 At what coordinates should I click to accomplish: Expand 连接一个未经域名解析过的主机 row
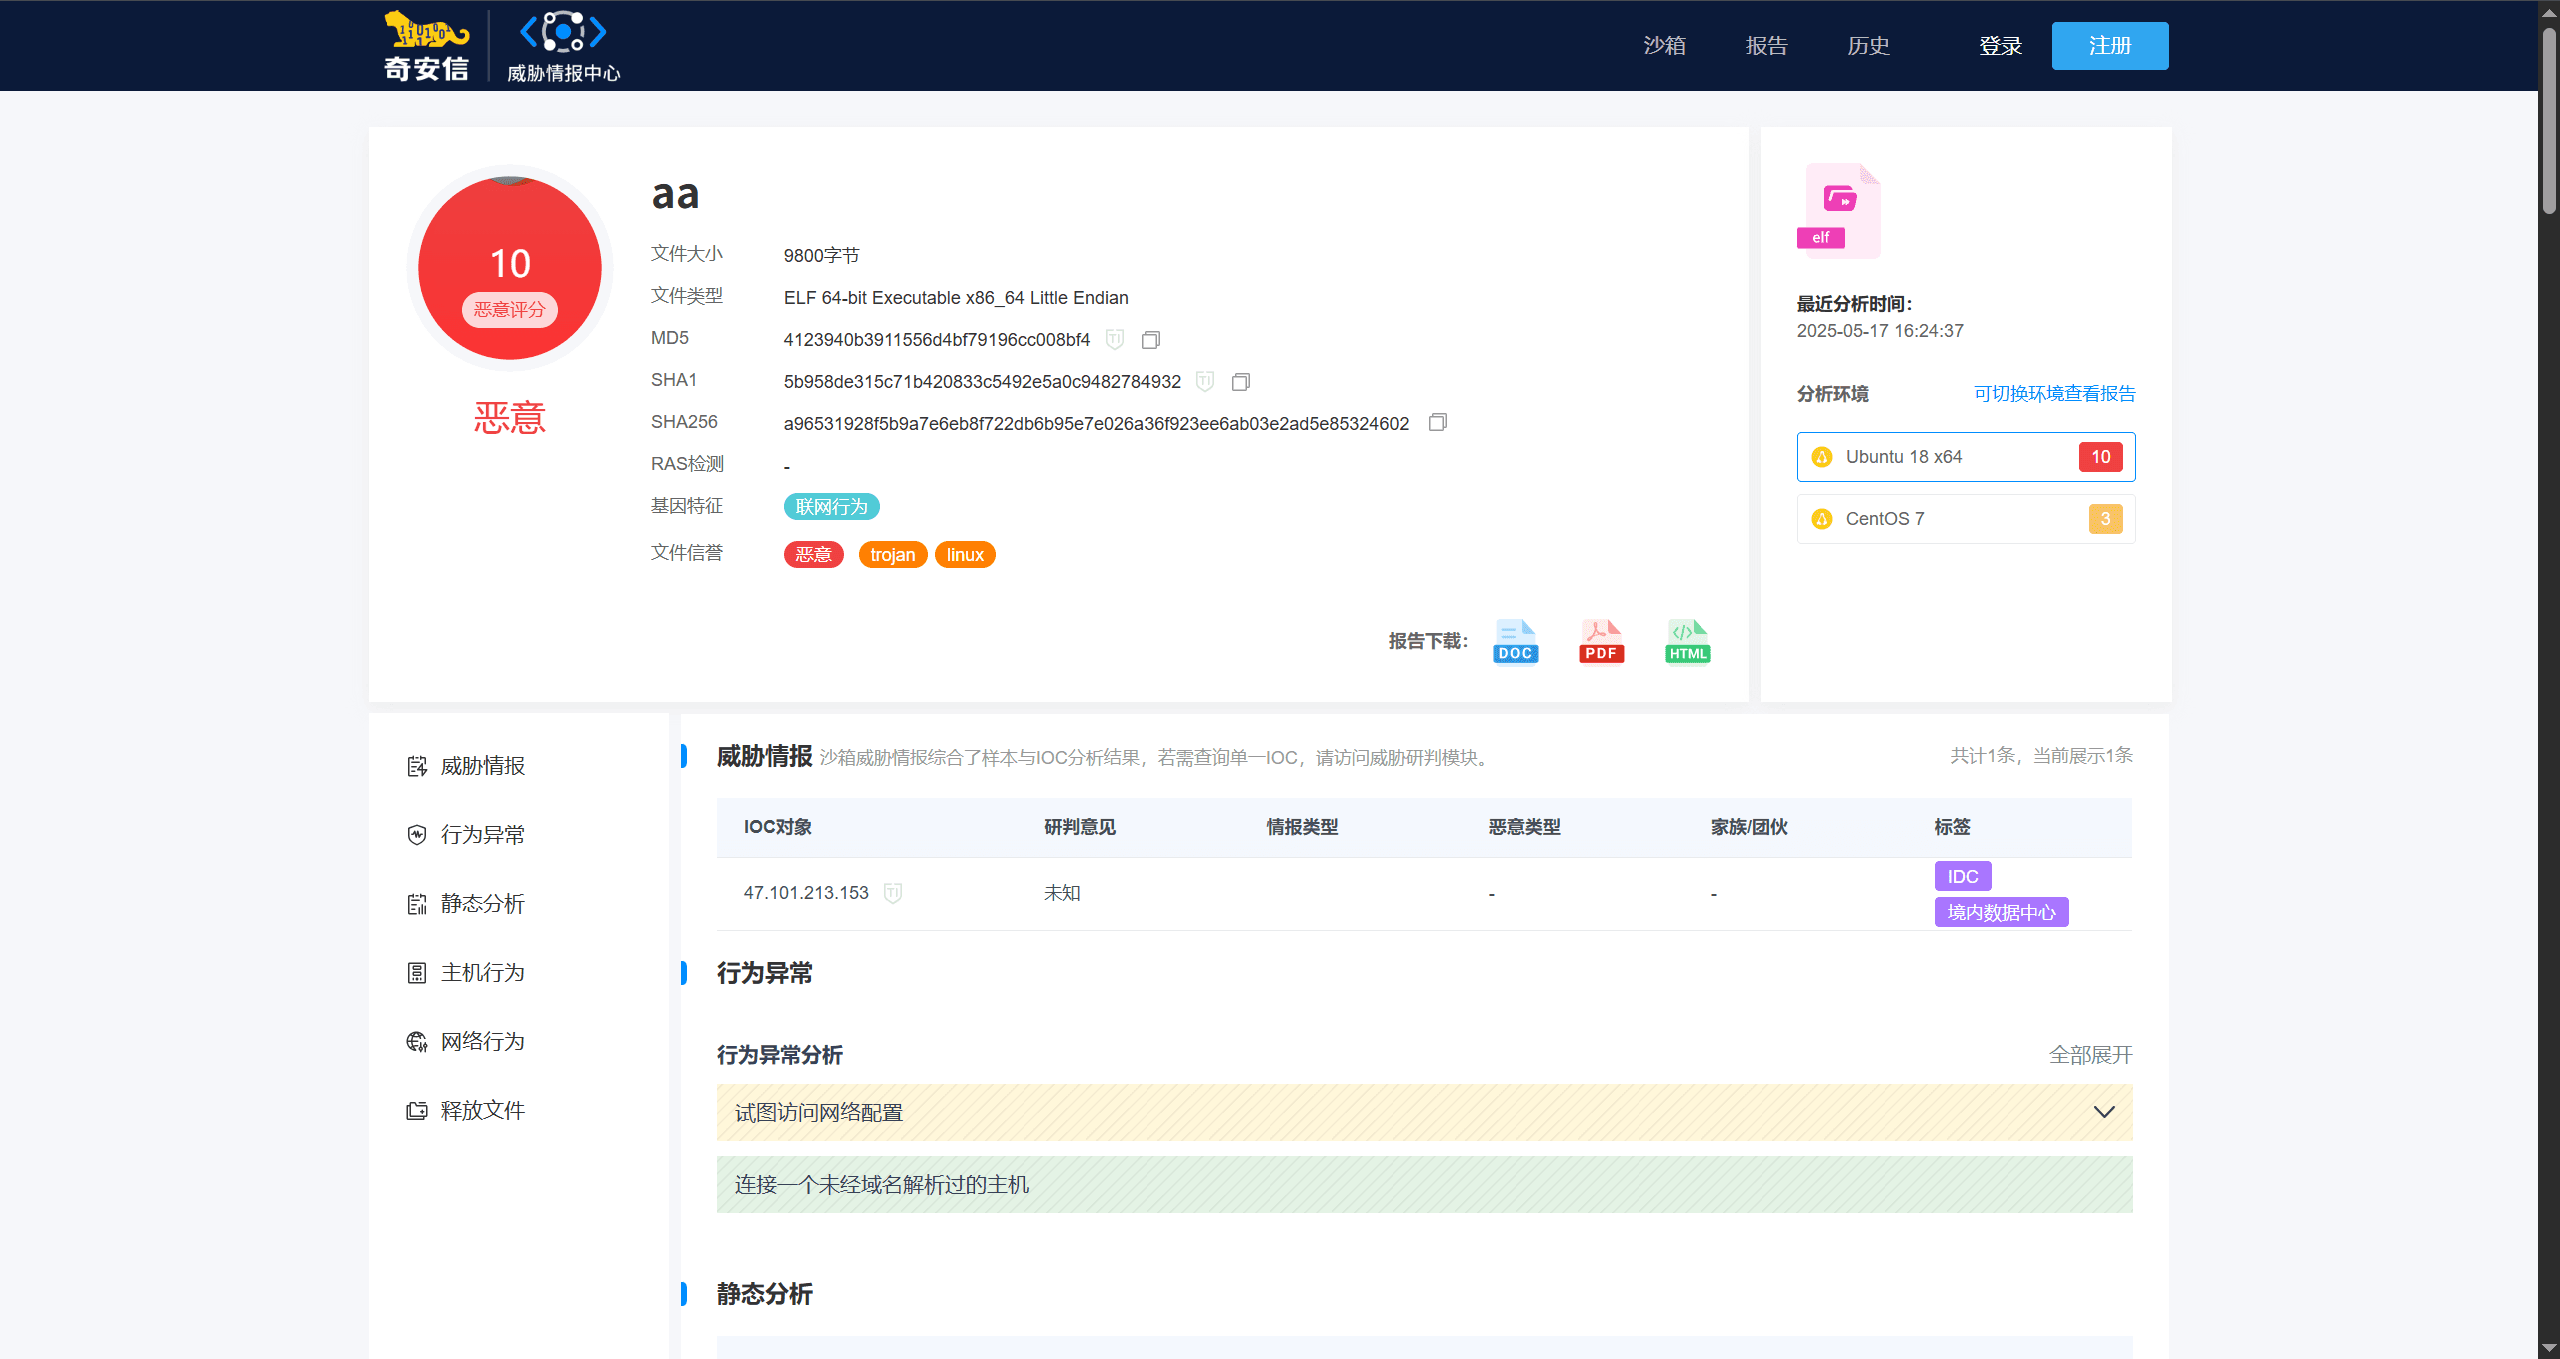click(1424, 1185)
